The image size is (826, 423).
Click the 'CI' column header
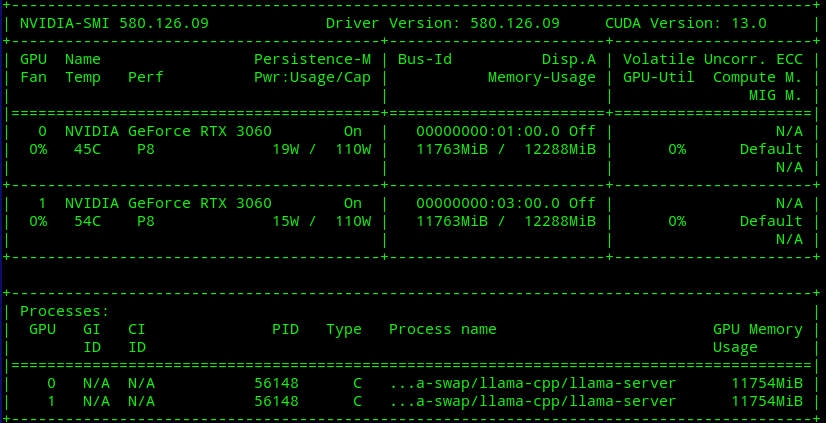pos(136,330)
